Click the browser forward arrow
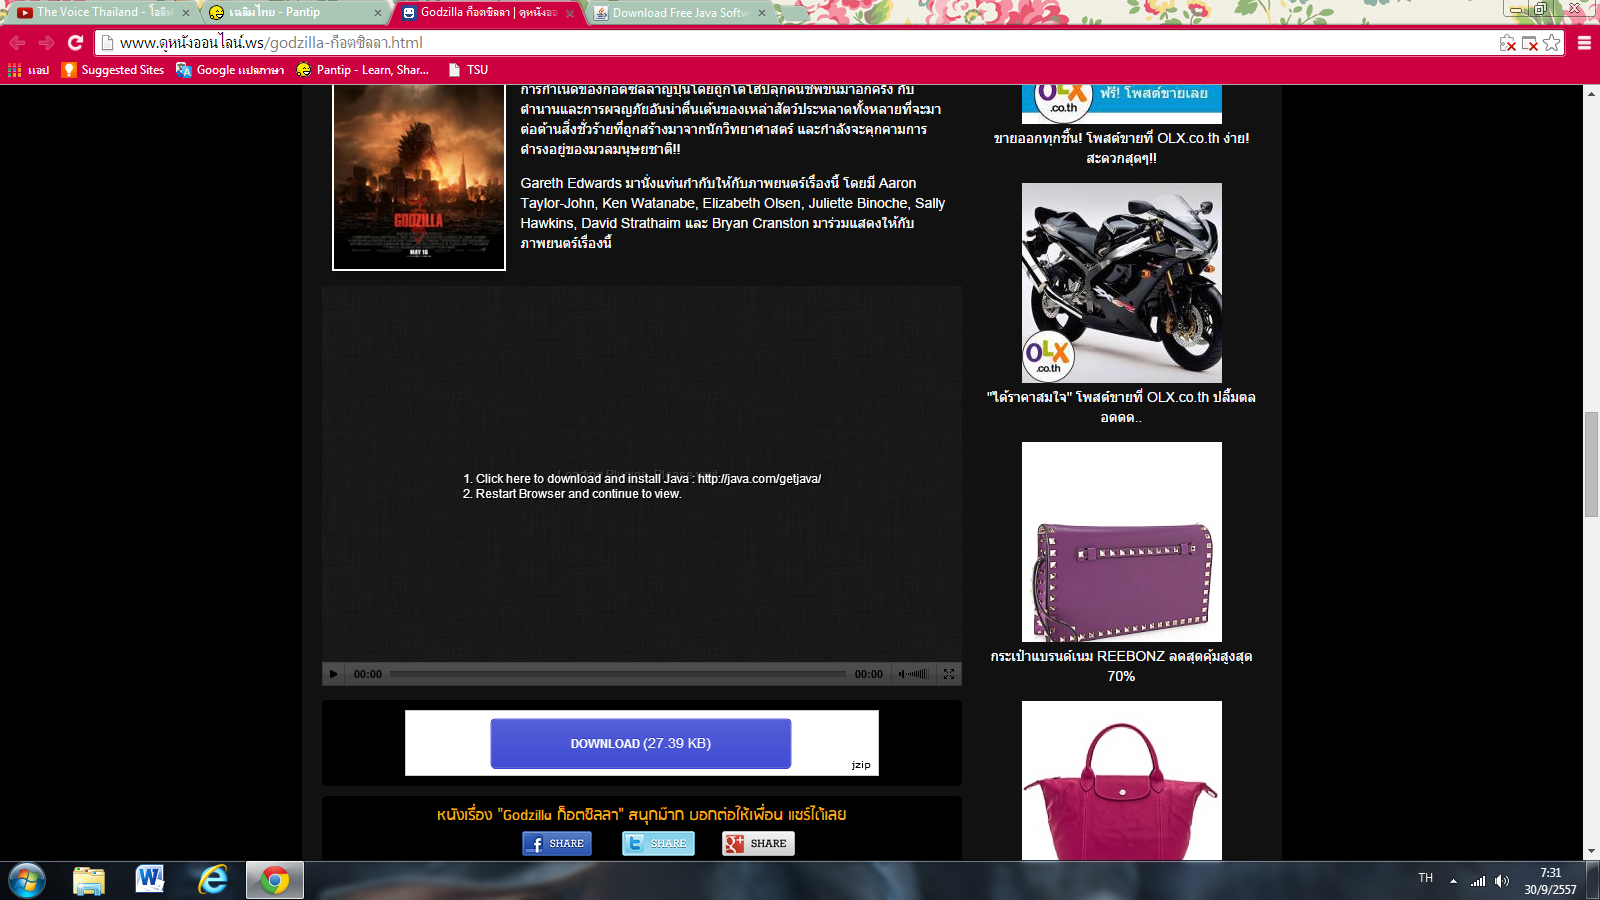Screen dimensions: 1600x900 click(46, 43)
